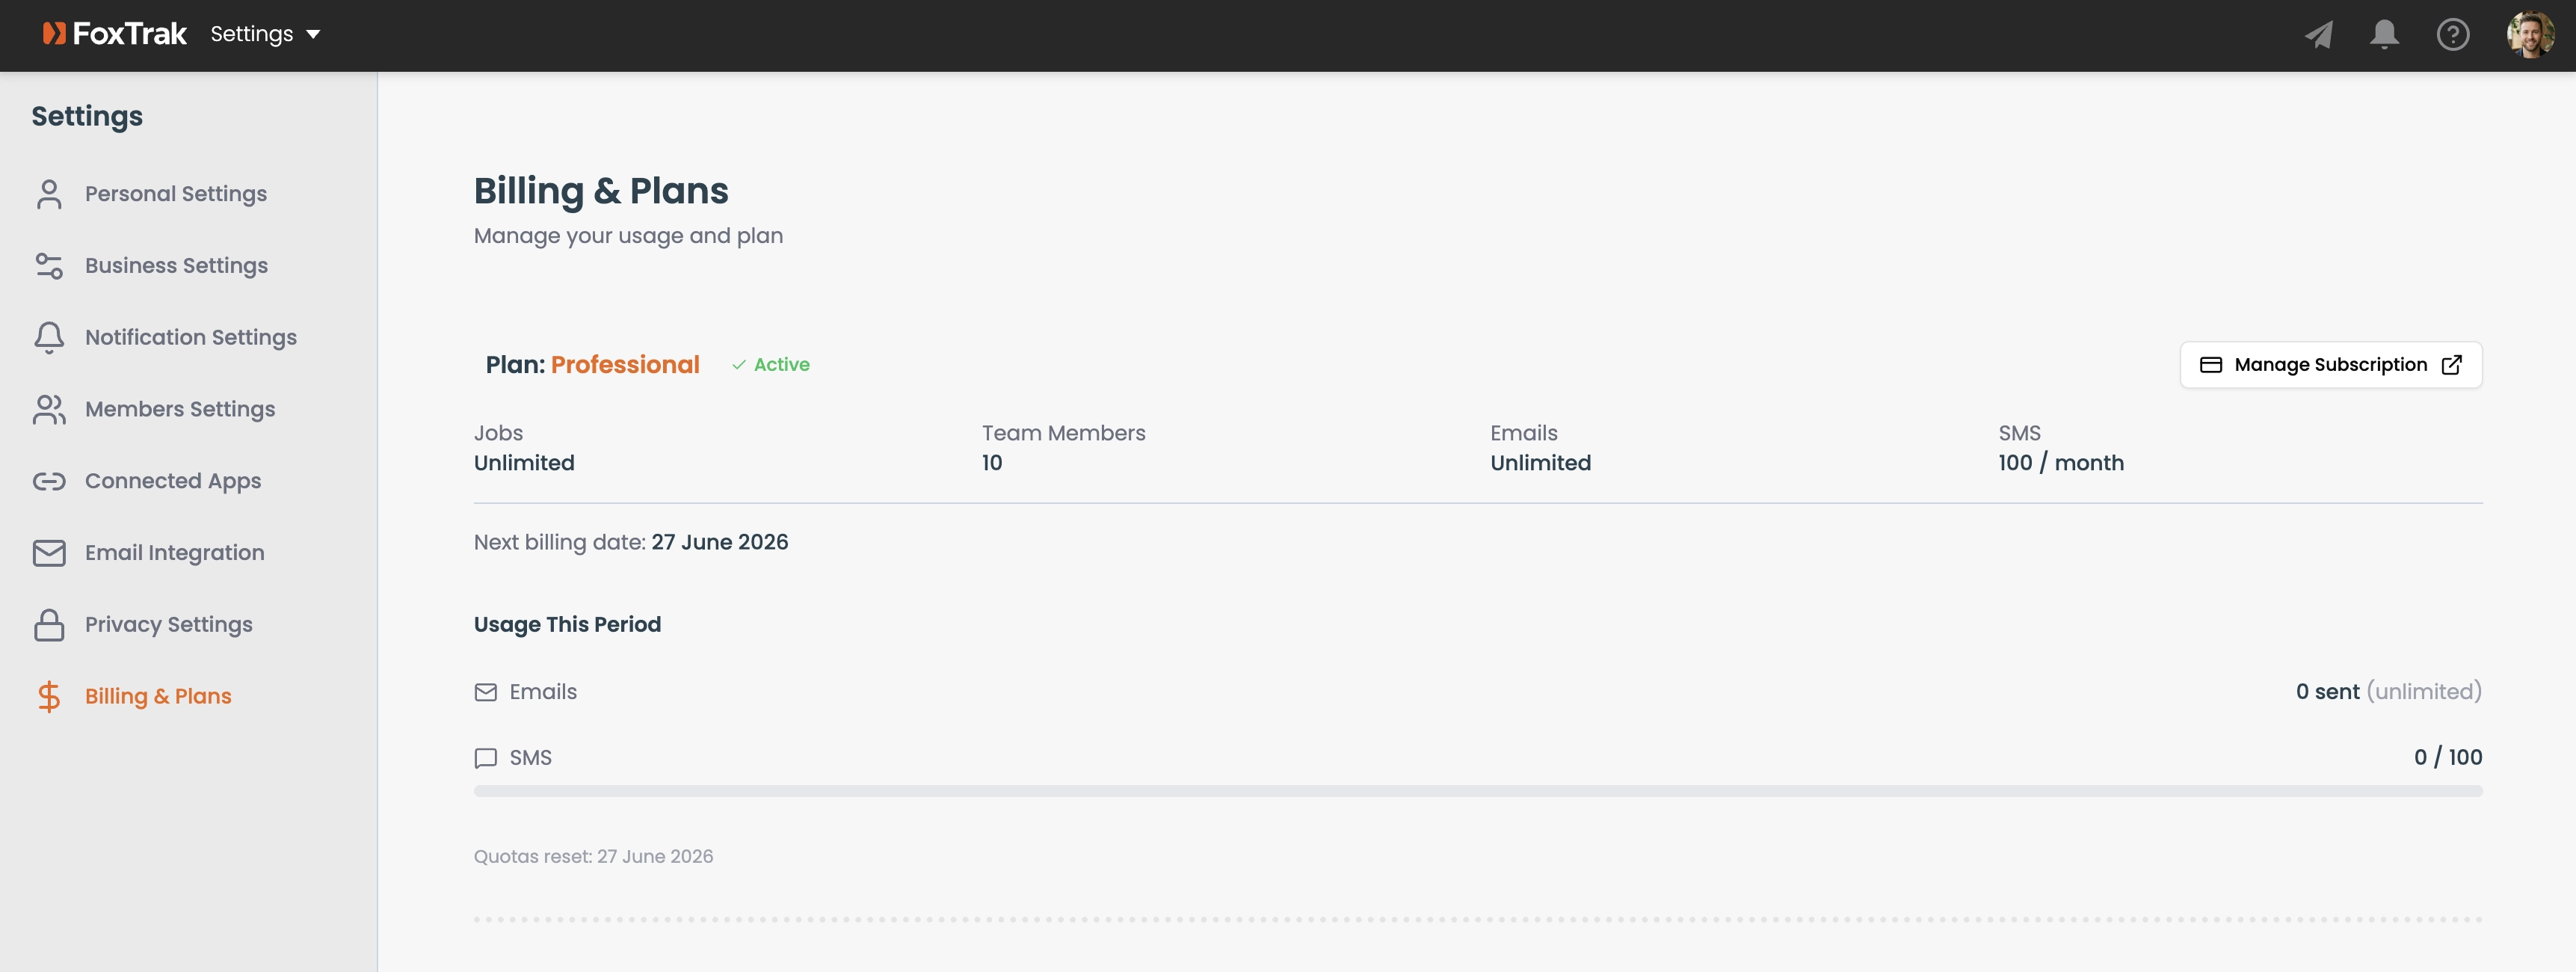Click the 0 sent (unlimited) text
This screenshot has height=972, width=2576.
(2389, 692)
